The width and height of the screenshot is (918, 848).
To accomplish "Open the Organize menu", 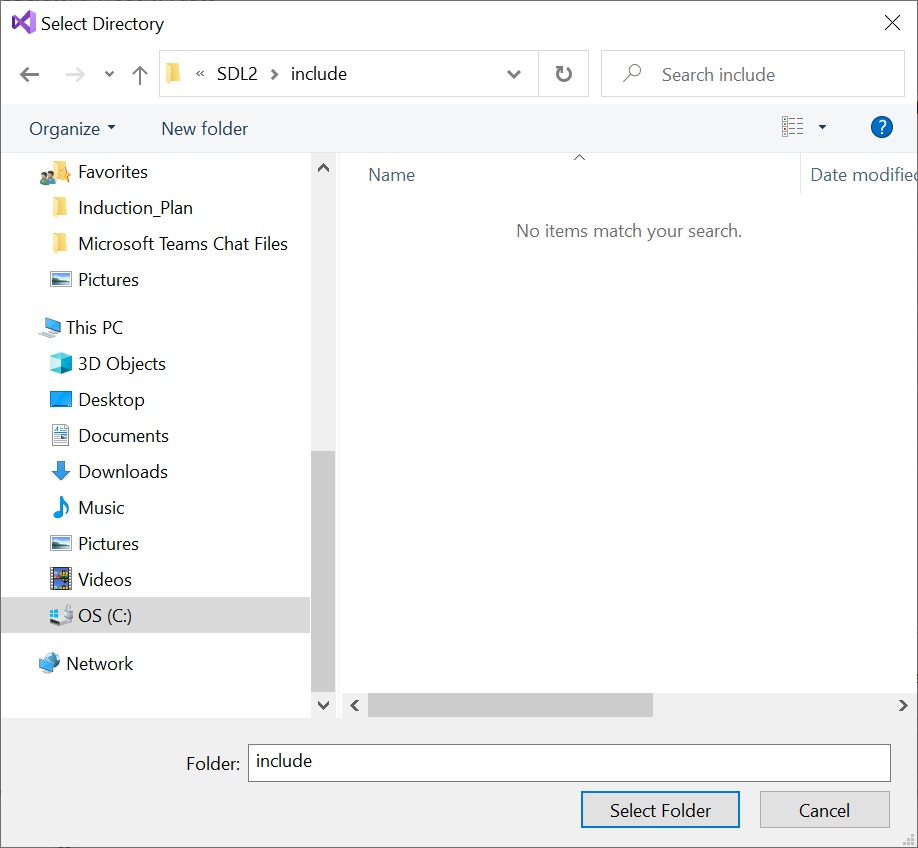I will coord(72,129).
